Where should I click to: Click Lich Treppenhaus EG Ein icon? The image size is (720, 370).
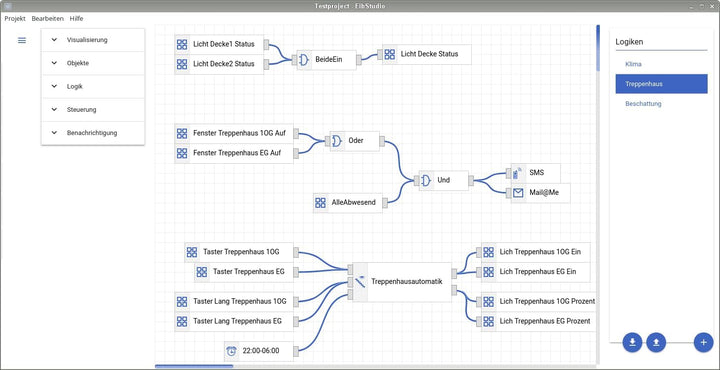(489, 272)
